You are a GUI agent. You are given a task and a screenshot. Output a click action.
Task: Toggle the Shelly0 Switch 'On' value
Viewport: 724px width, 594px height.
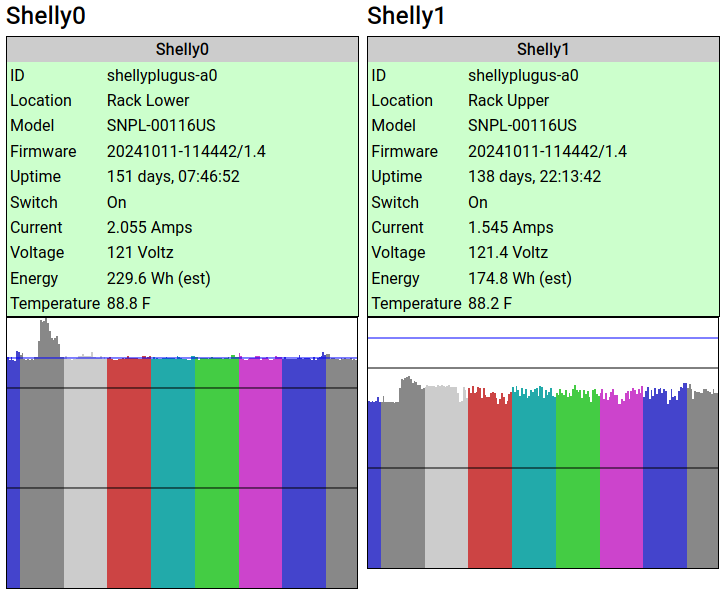click(x=117, y=202)
